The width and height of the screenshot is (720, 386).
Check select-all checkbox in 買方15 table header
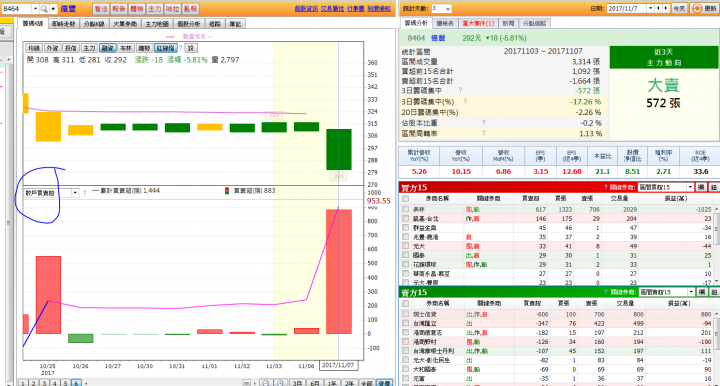click(x=405, y=199)
